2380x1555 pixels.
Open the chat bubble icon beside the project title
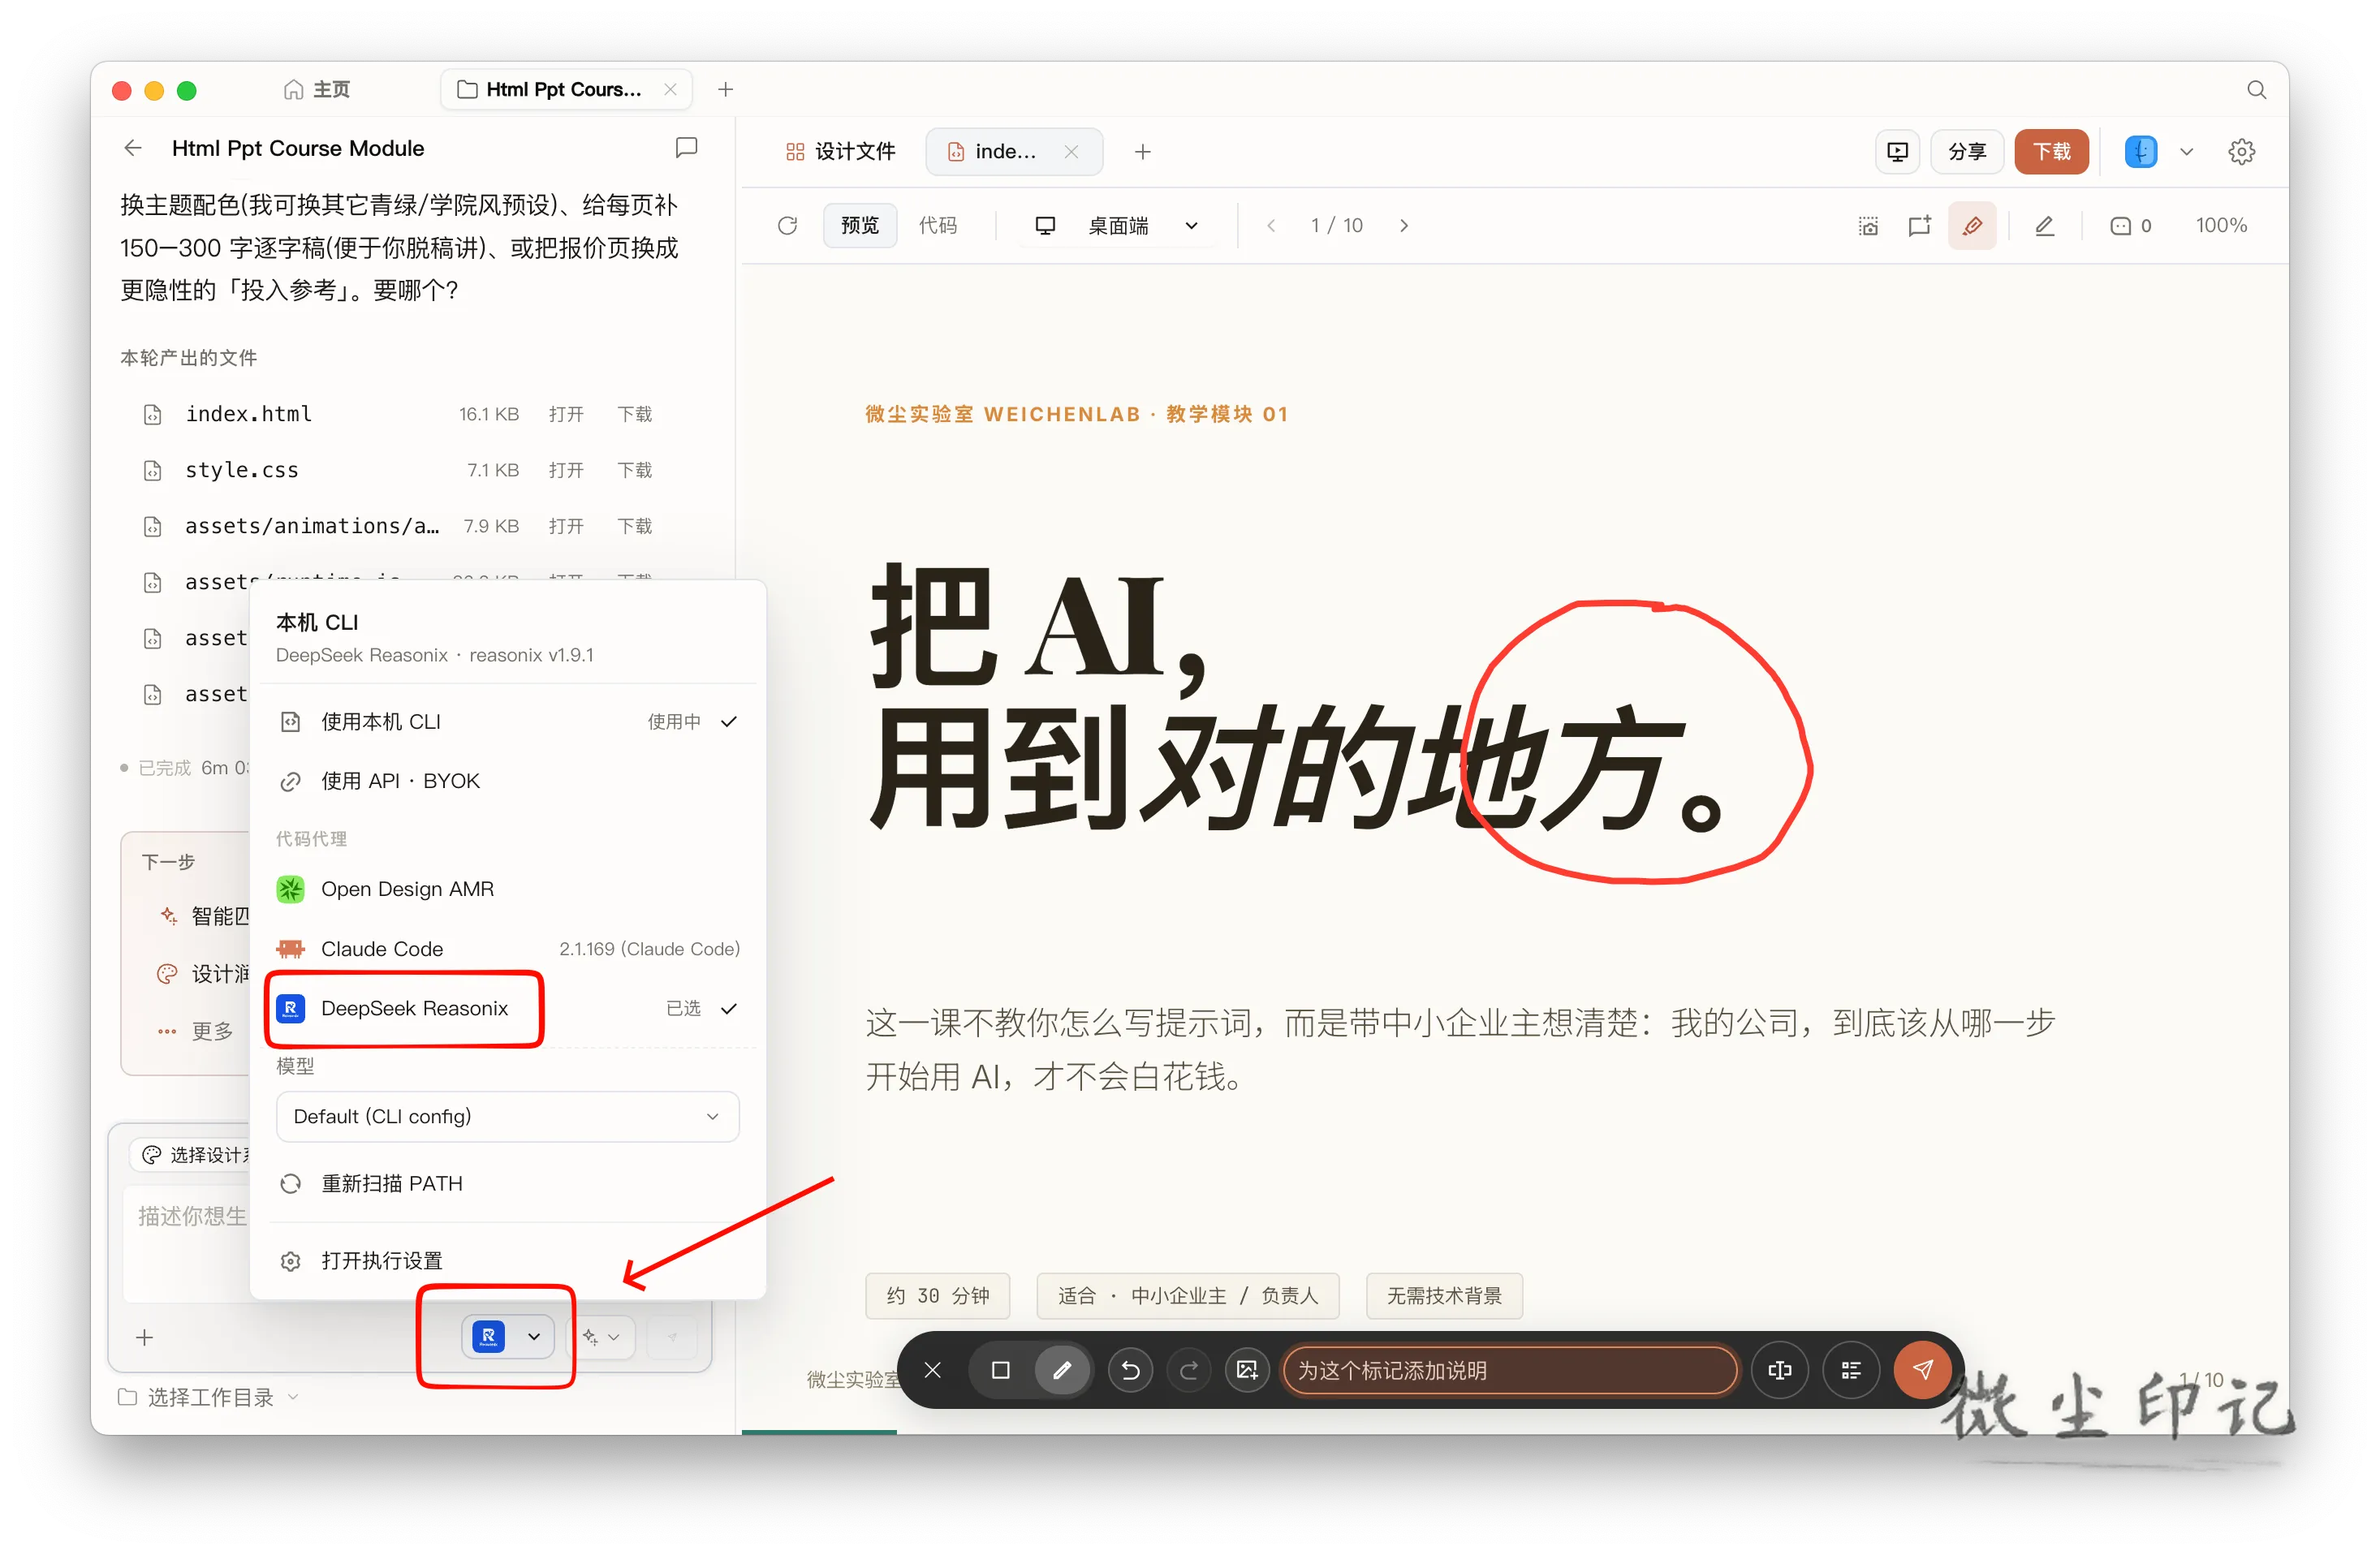686,149
